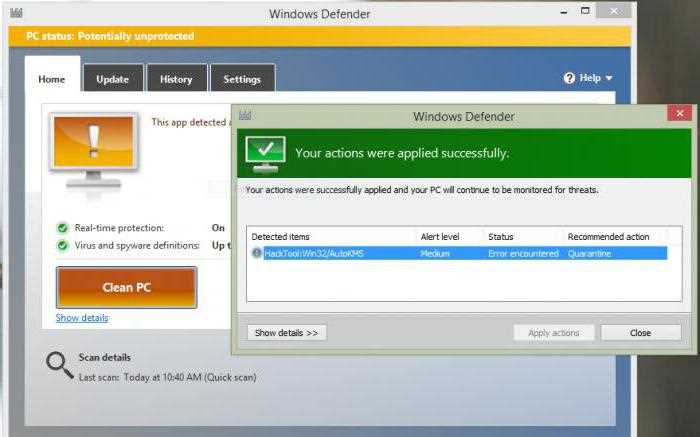Image resolution: width=700 pixels, height=437 pixels.
Task: Click the Recommended action column header
Action: point(608,237)
